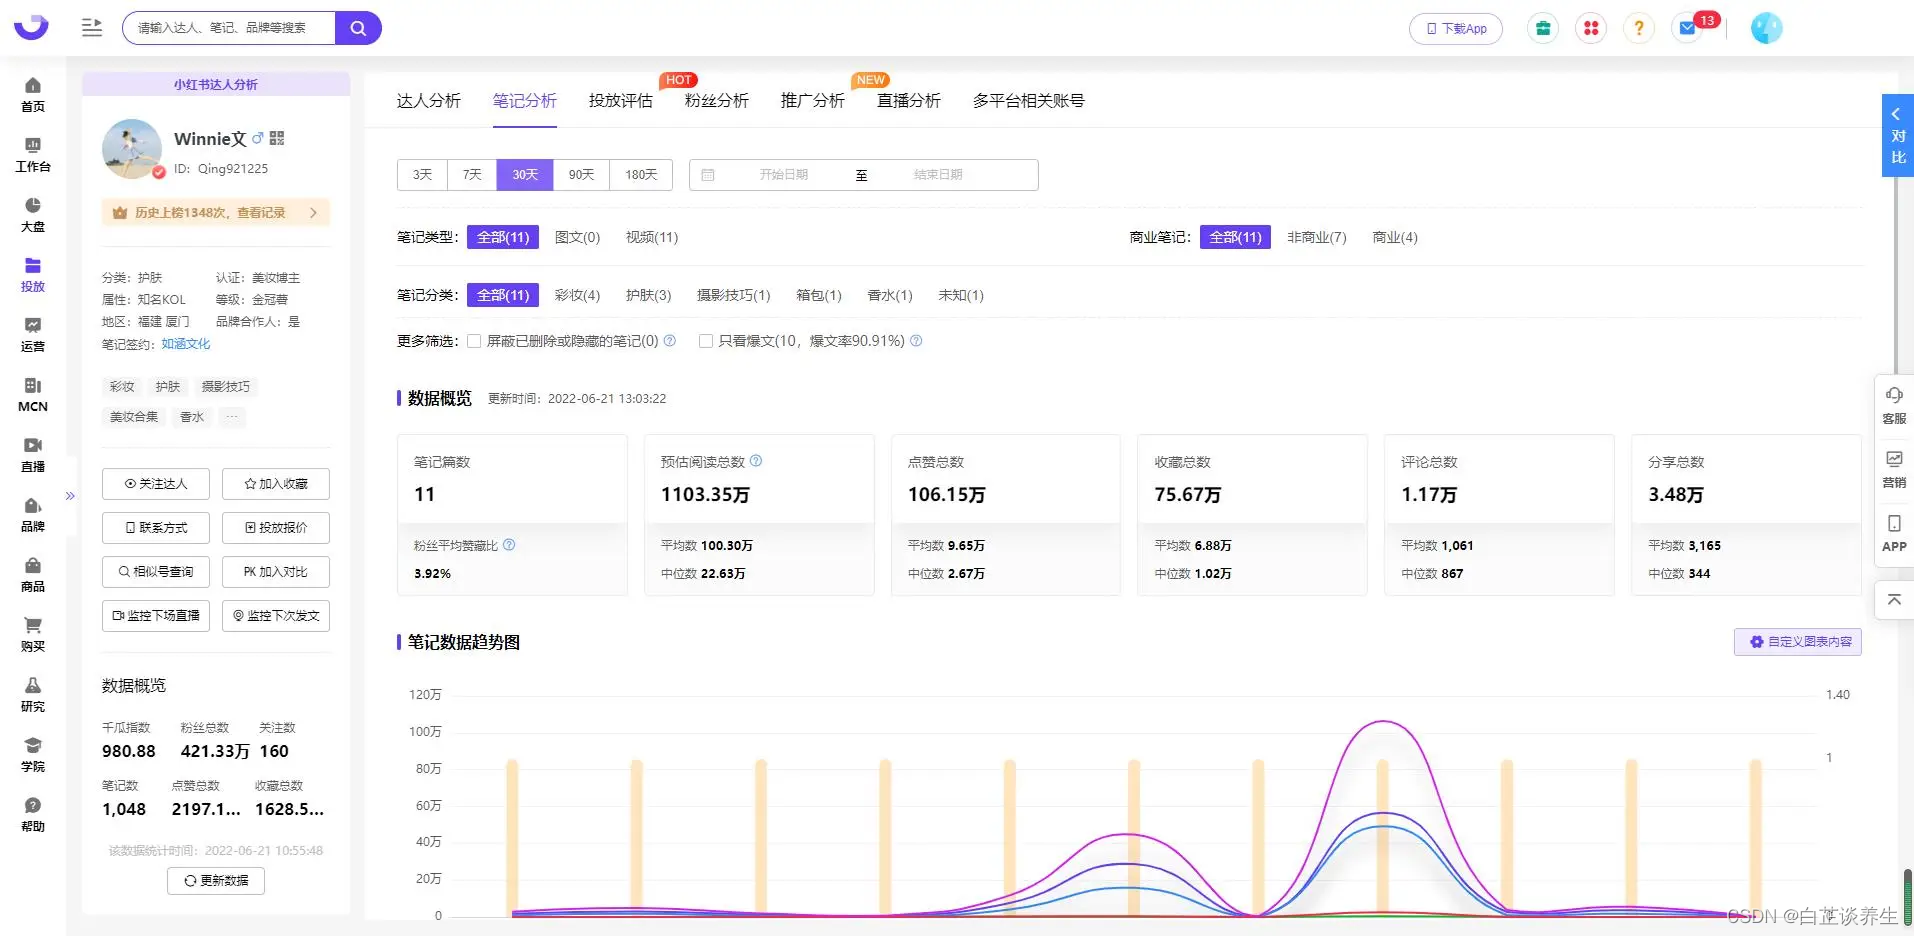1914x936 pixels.
Task: Open the MCN sidebar icon
Action: pyautogui.click(x=33, y=394)
